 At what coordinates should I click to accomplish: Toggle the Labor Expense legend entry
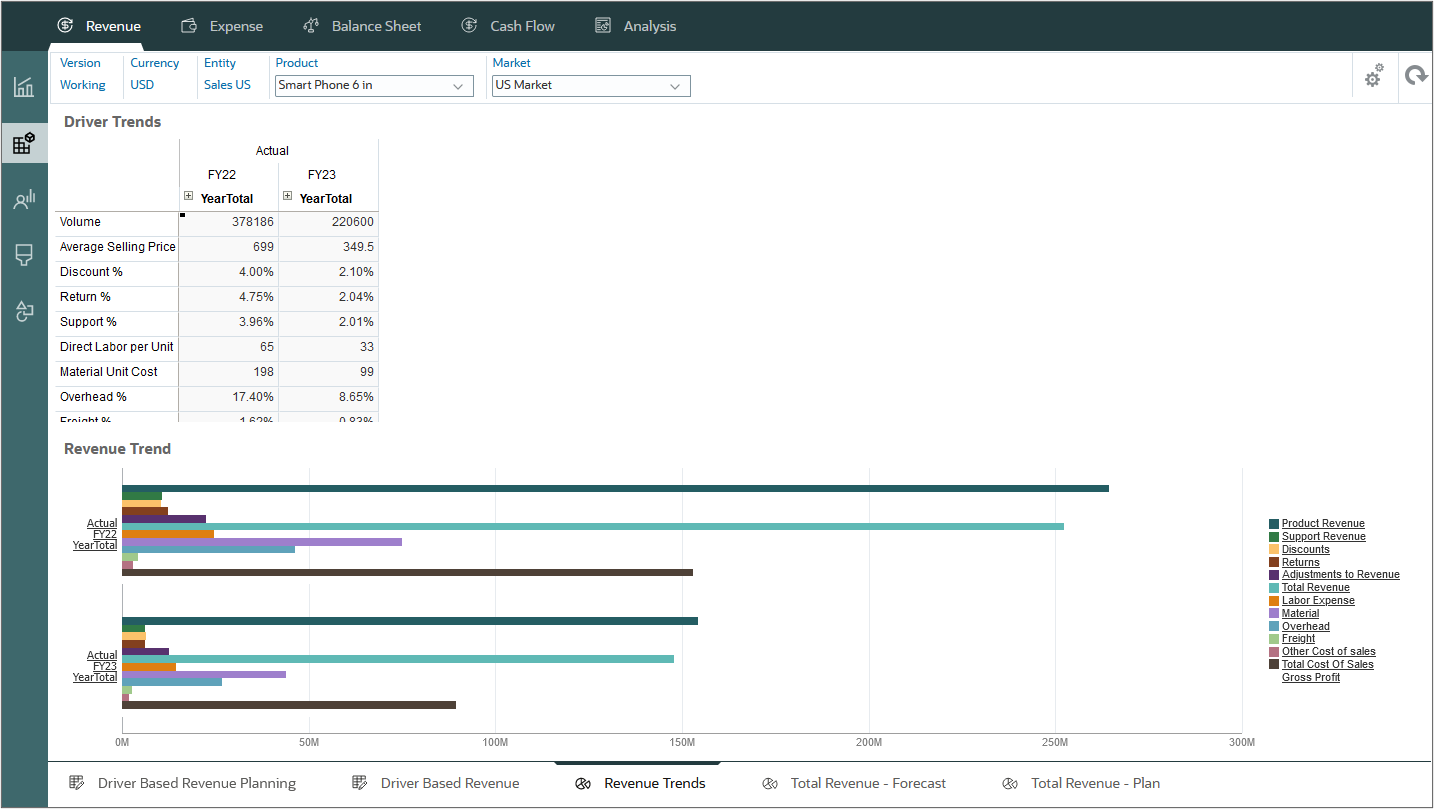coord(1318,600)
